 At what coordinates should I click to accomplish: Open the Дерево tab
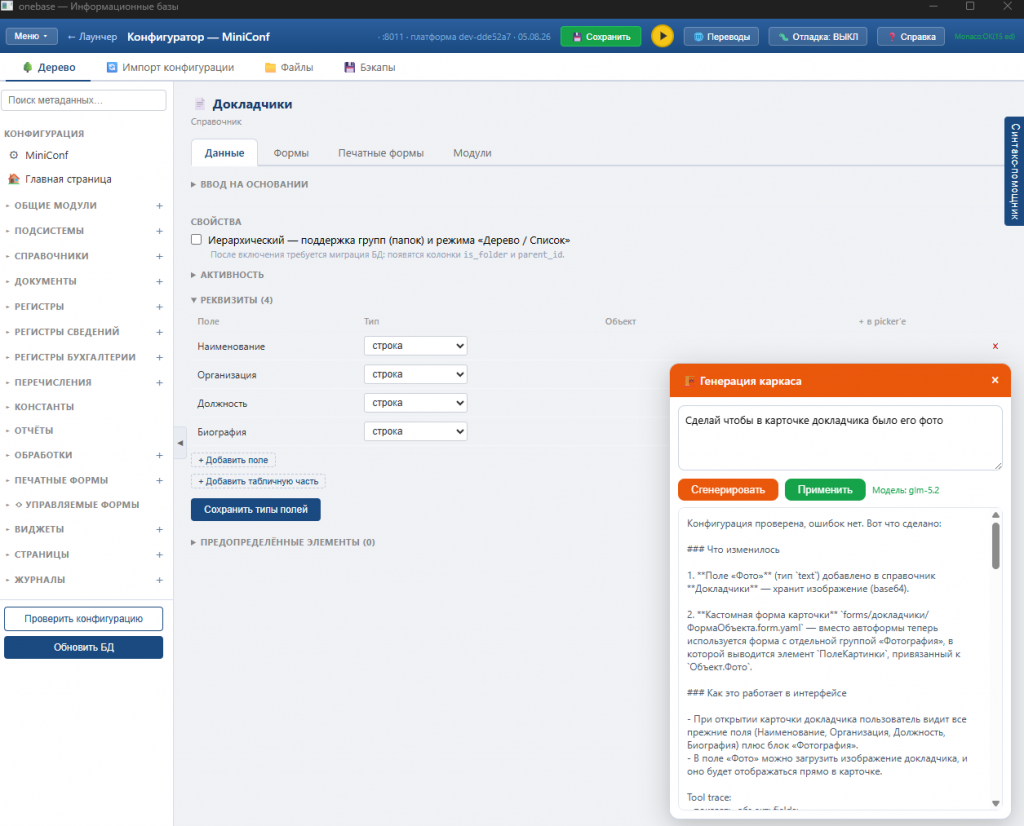click(49, 67)
